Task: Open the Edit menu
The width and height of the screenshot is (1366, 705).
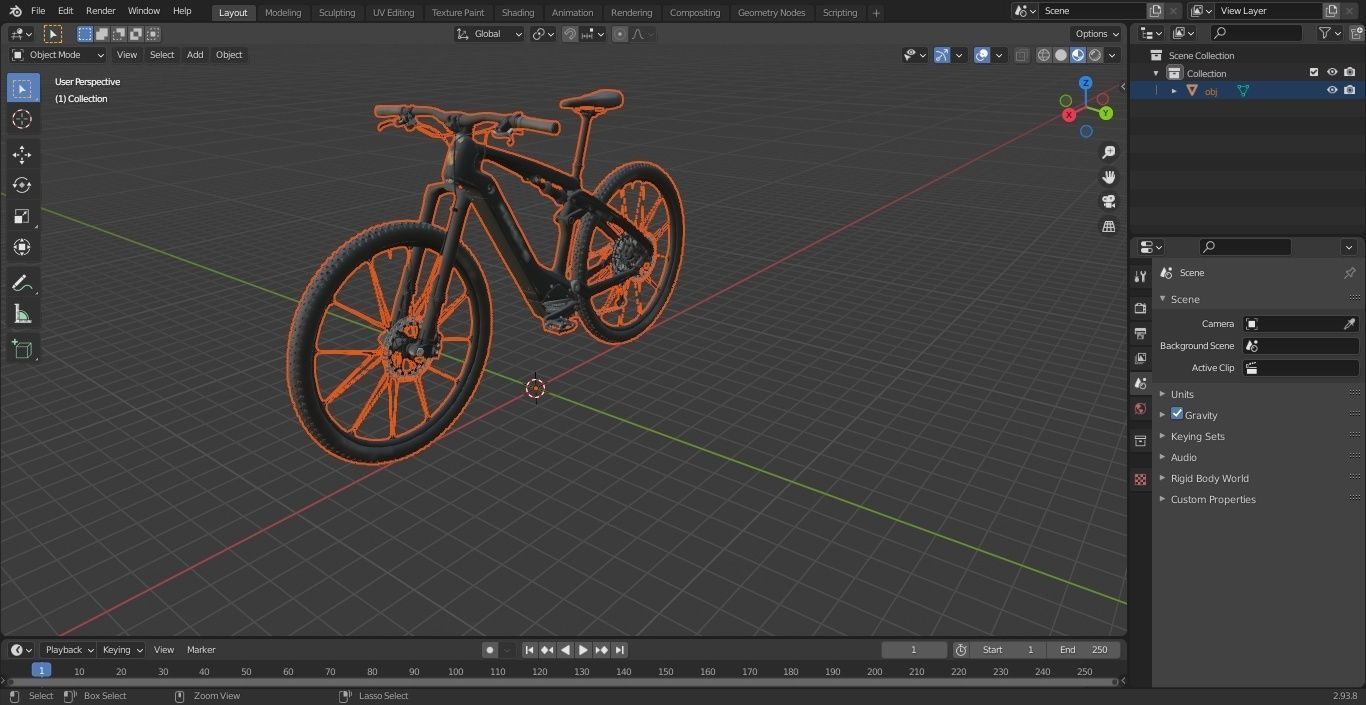Action: pyautogui.click(x=65, y=11)
